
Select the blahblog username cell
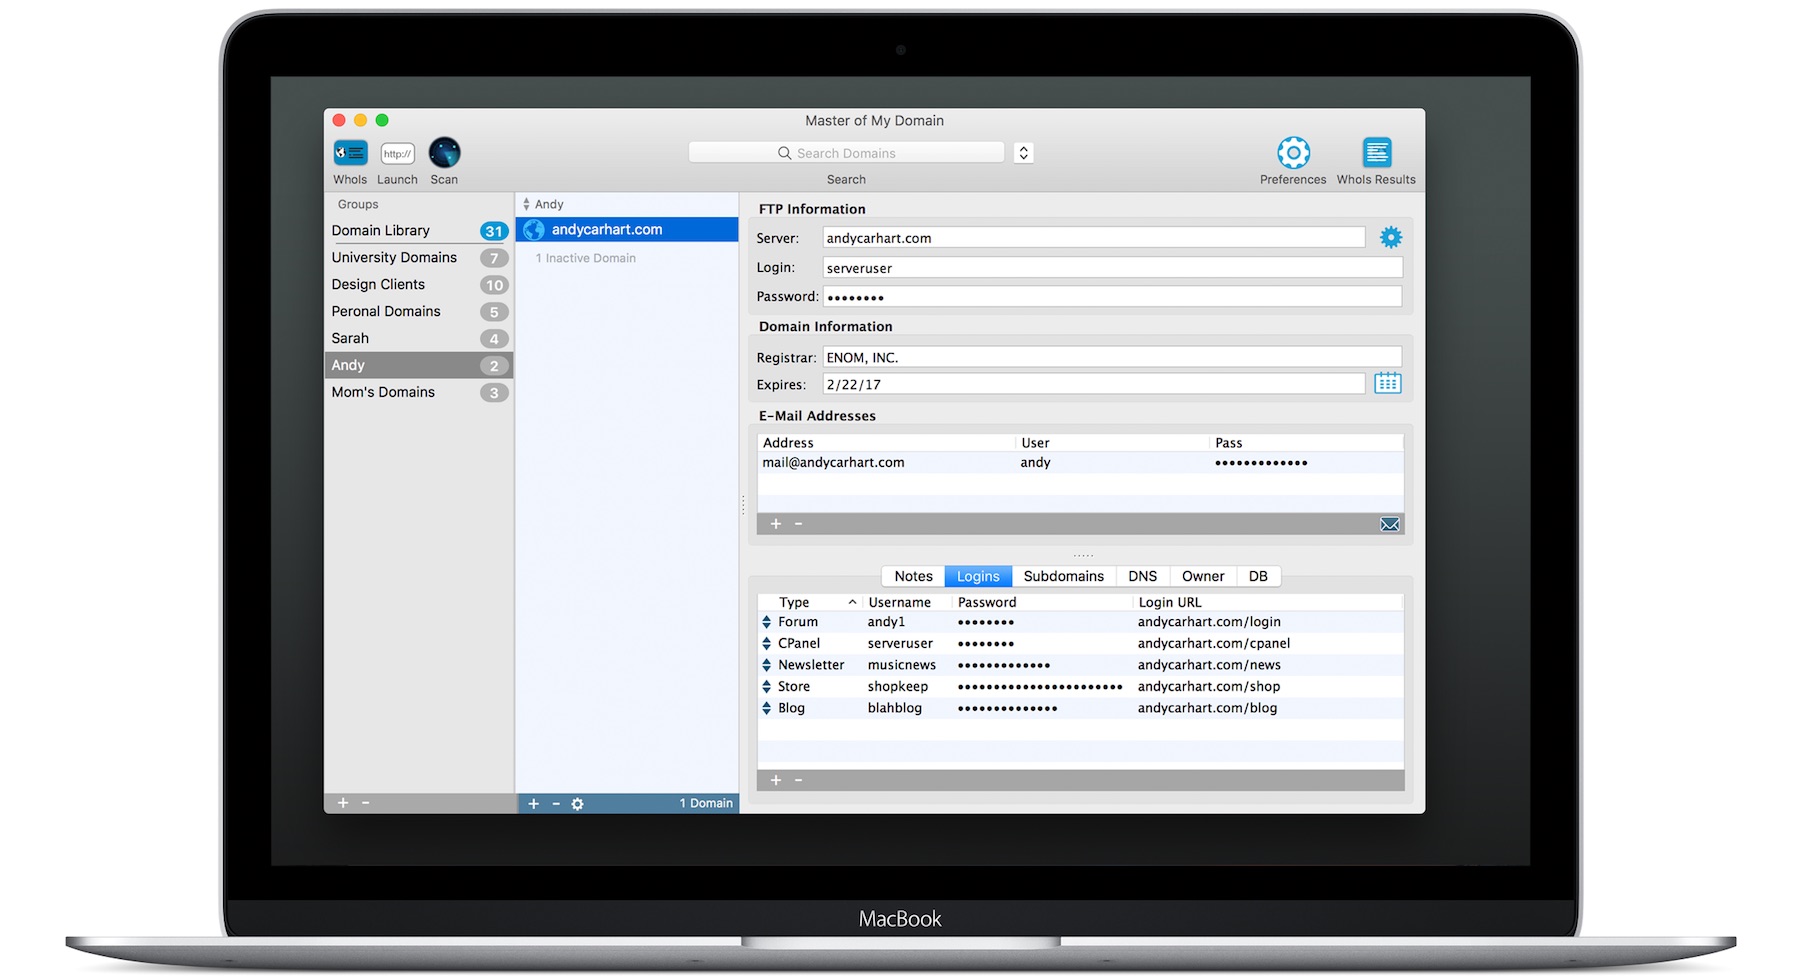point(895,708)
